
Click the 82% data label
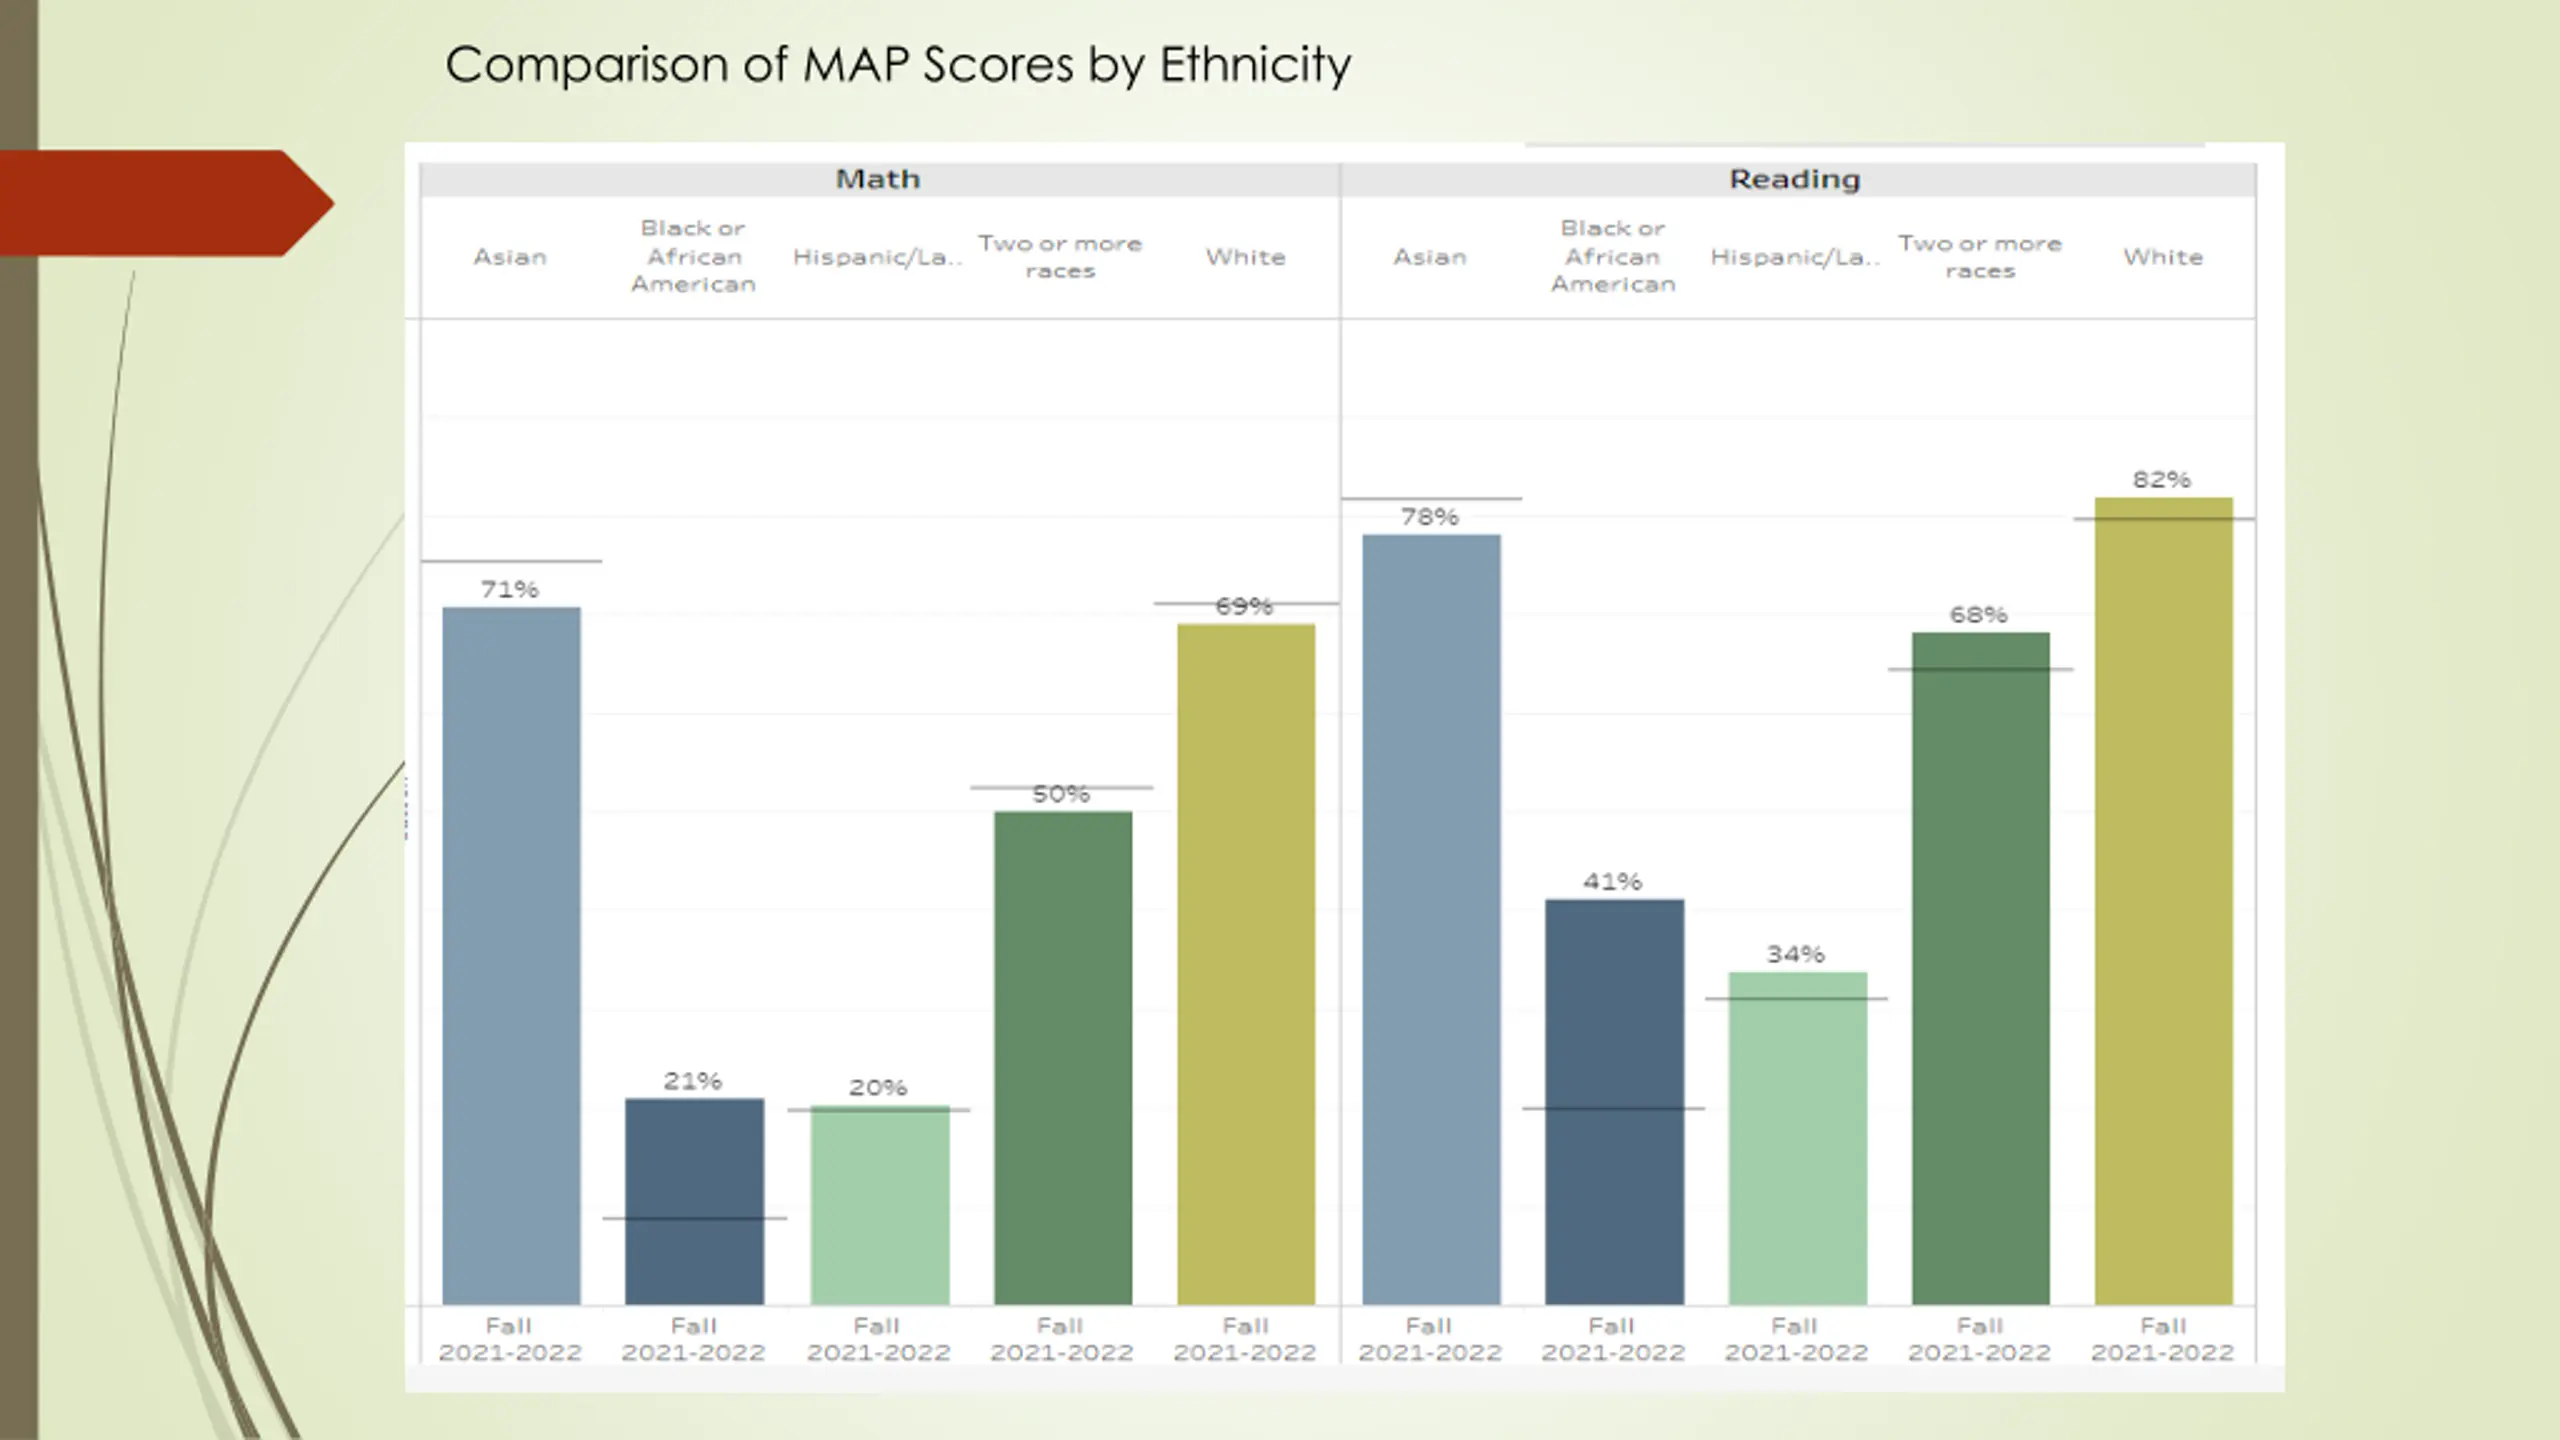tap(2161, 480)
